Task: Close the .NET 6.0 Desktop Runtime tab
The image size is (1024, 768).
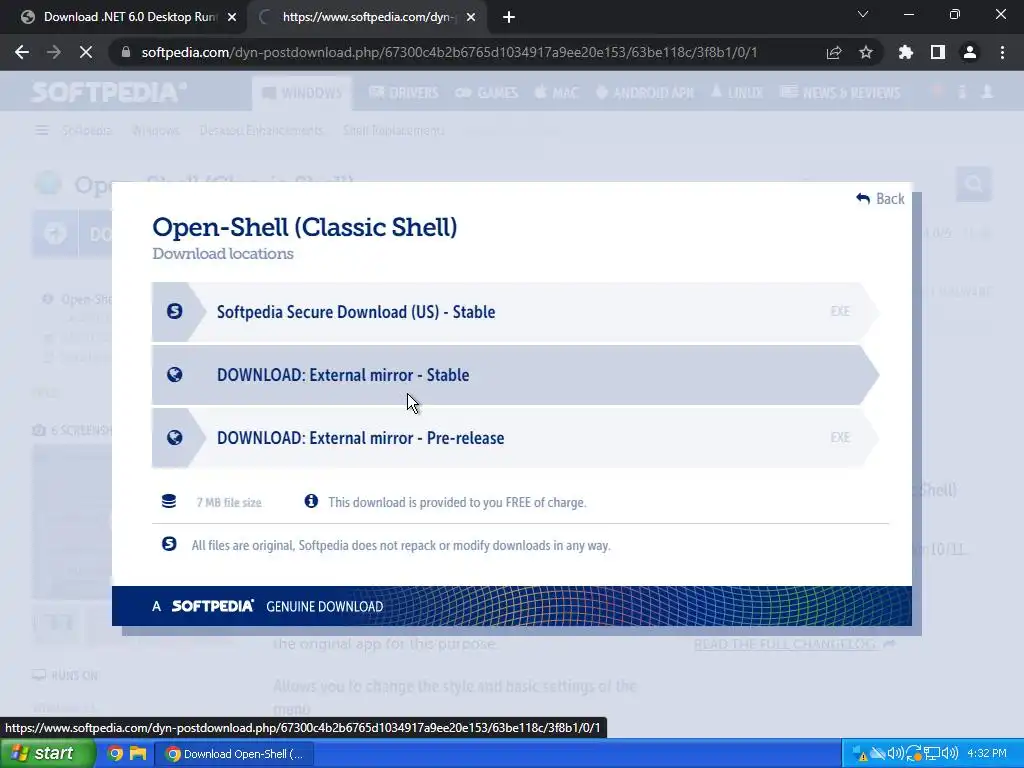Action: pyautogui.click(x=232, y=17)
